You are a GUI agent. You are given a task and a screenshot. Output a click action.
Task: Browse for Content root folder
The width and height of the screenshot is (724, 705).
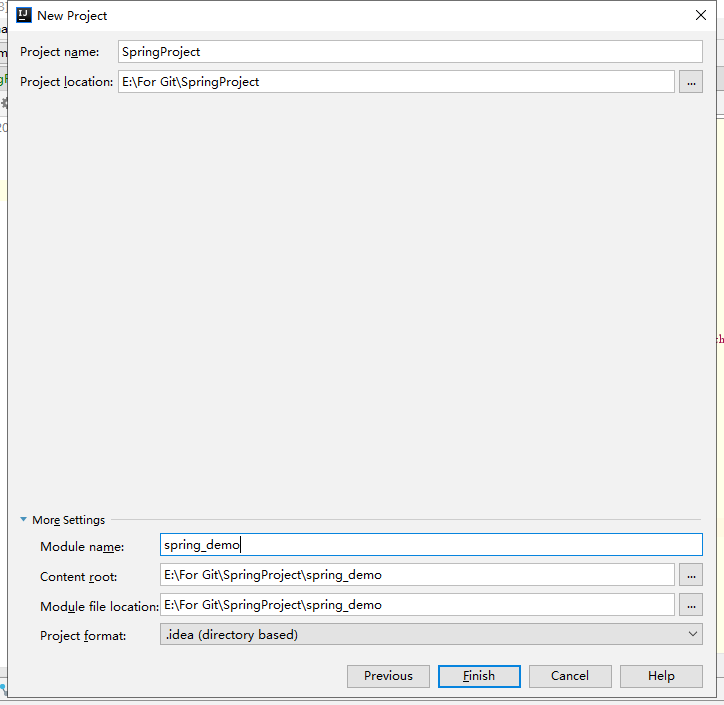[691, 575]
